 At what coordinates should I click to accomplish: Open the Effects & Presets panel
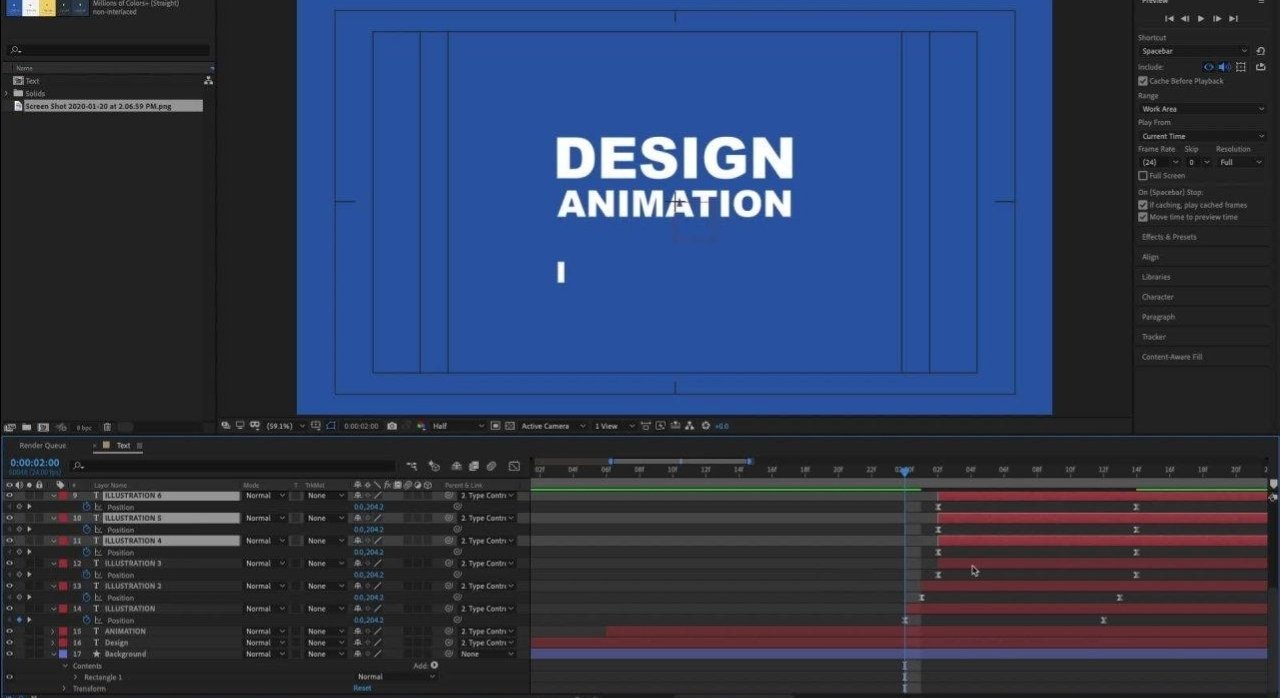click(x=1169, y=237)
